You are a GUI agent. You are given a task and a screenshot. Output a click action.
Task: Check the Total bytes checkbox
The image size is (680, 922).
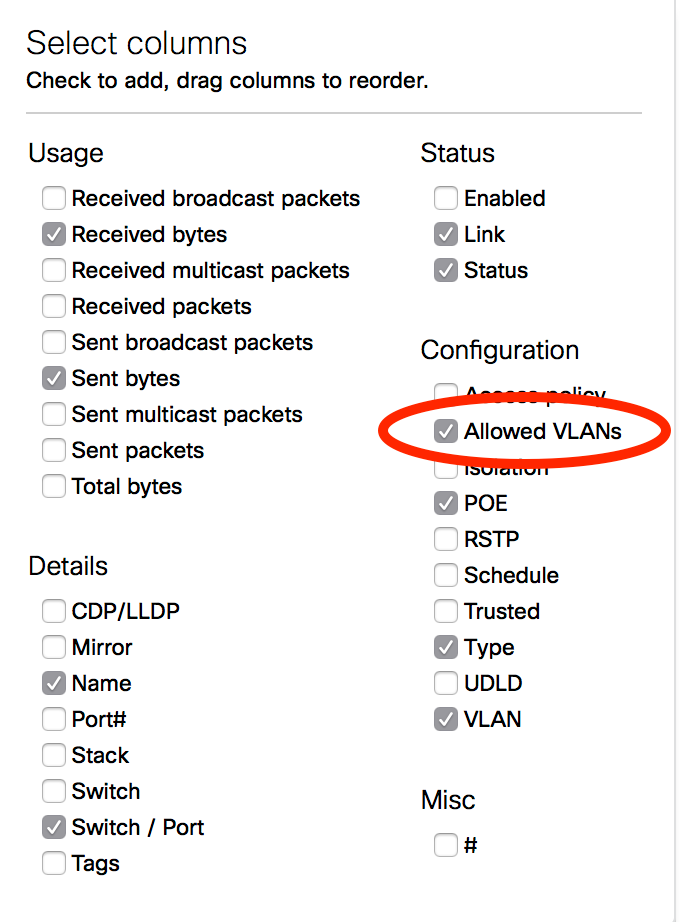click(x=54, y=487)
